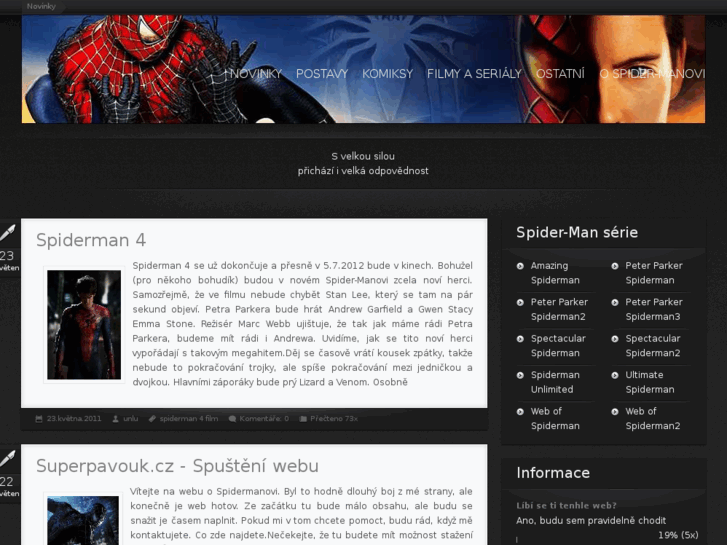This screenshot has width=727, height=545.
Task: Click the folder icon beside Přečteno 73x
Action: pyautogui.click(x=303, y=419)
